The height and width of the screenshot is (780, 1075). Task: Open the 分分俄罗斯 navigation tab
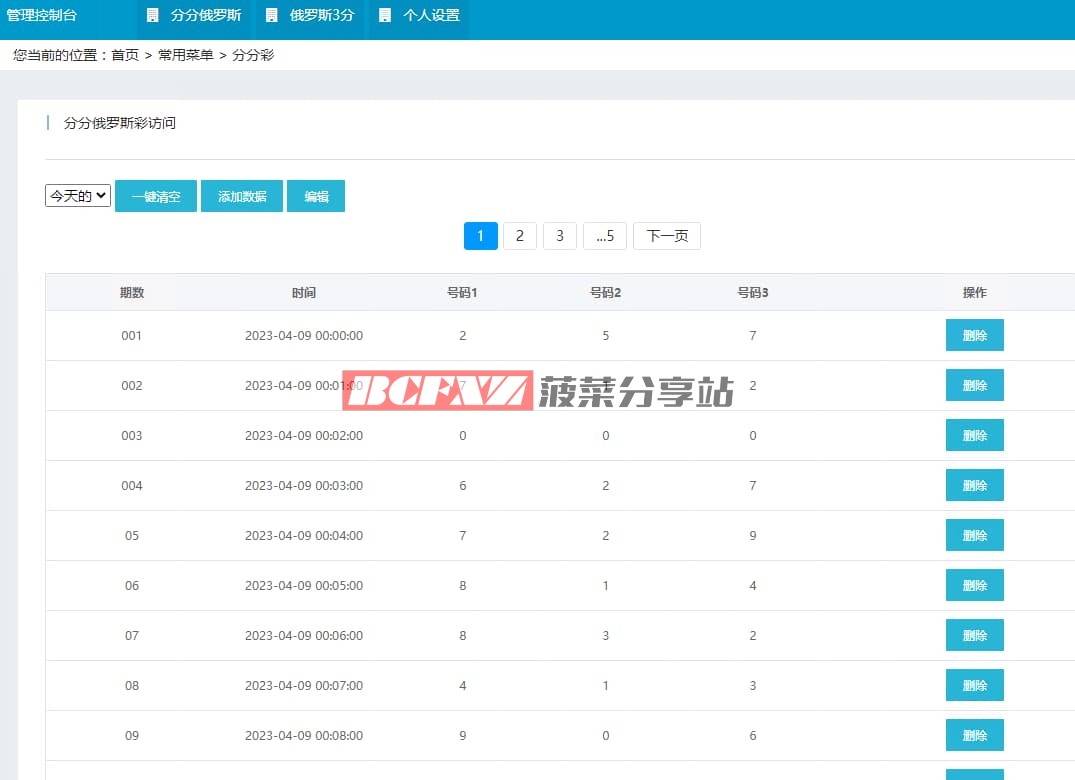tap(206, 16)
